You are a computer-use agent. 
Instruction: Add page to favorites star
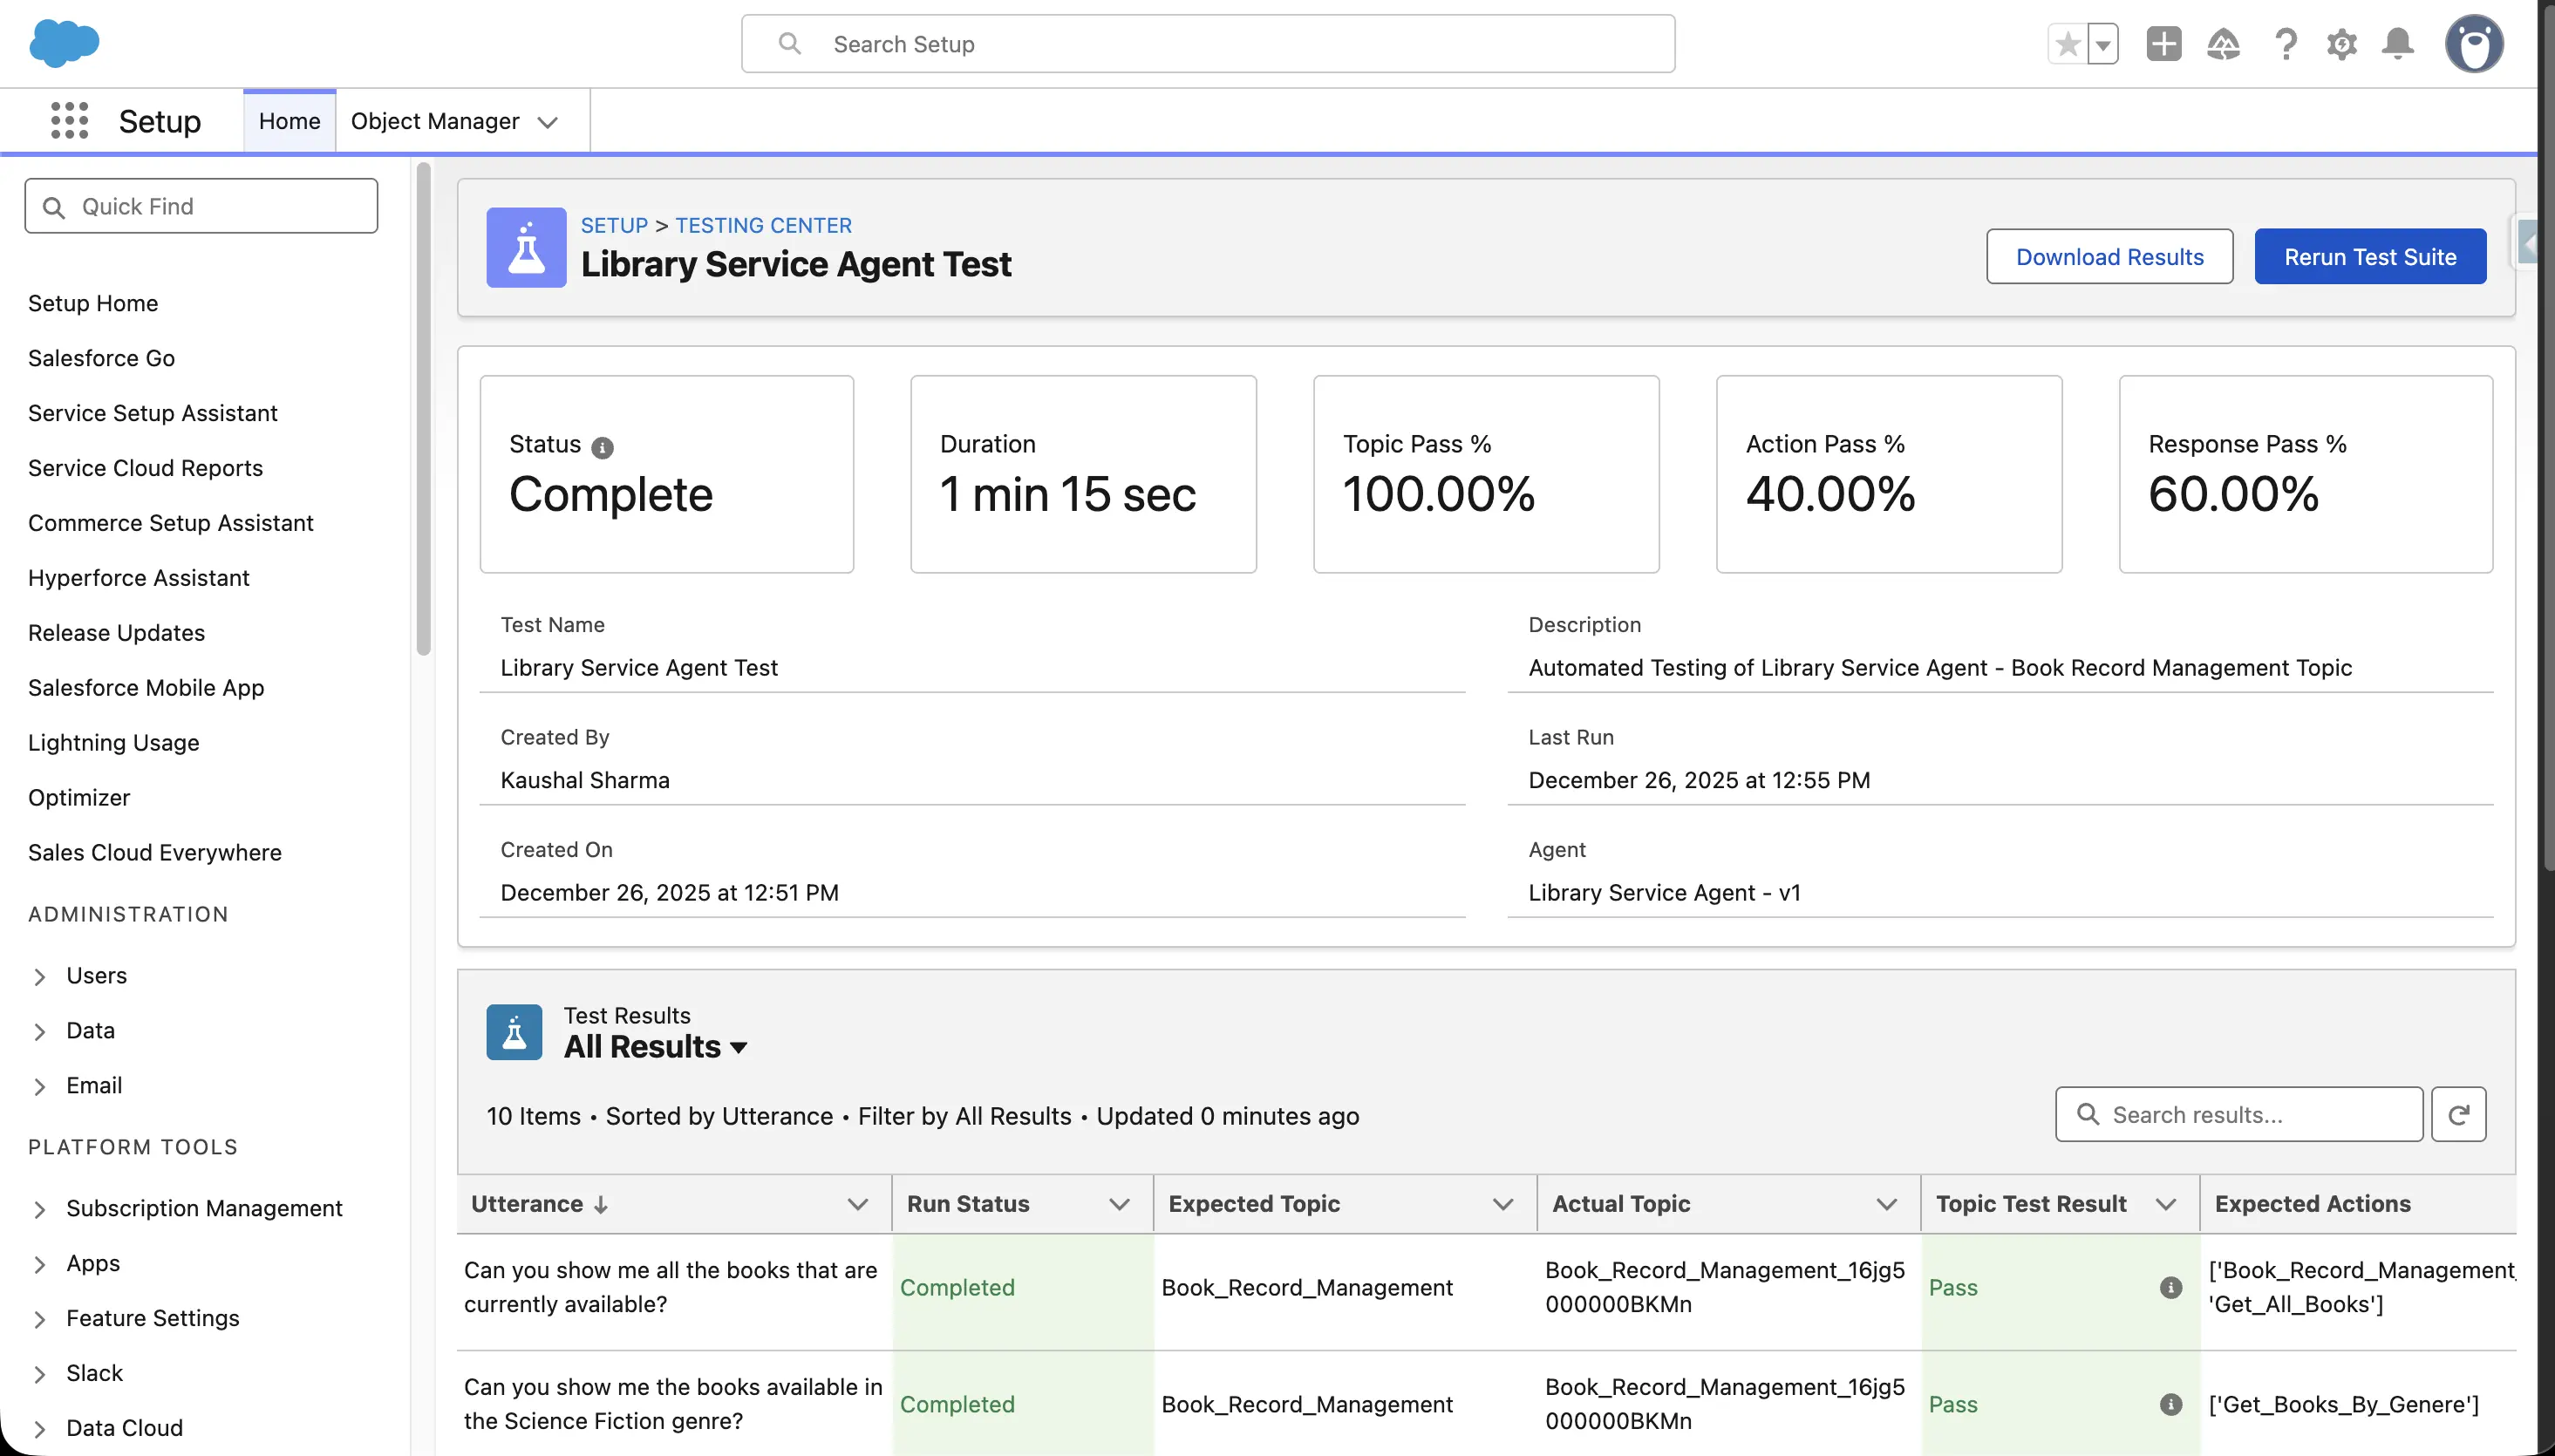click(x=2068, y=44)
